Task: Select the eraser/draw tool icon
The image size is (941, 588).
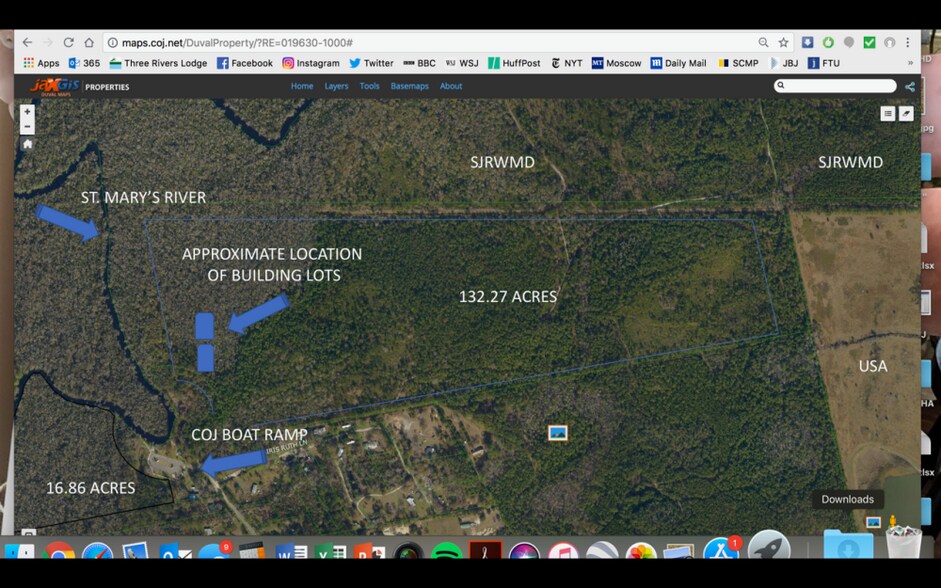Action: tap(906, 113)
